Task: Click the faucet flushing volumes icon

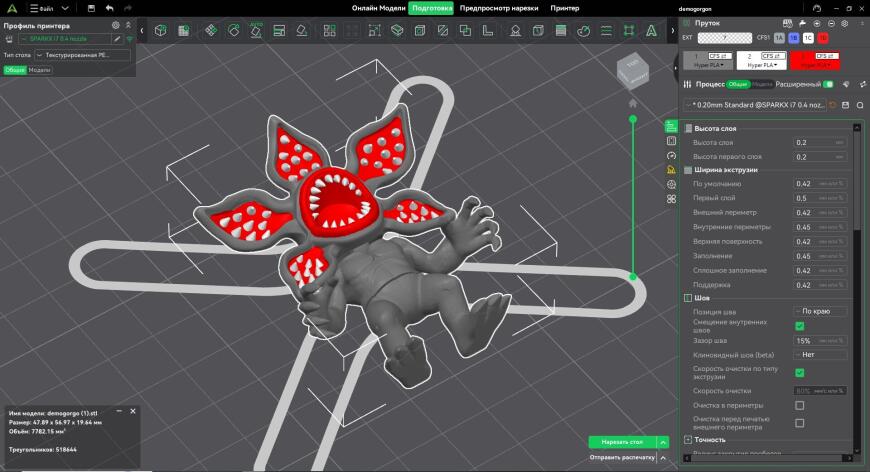Action: coord(802,23)
